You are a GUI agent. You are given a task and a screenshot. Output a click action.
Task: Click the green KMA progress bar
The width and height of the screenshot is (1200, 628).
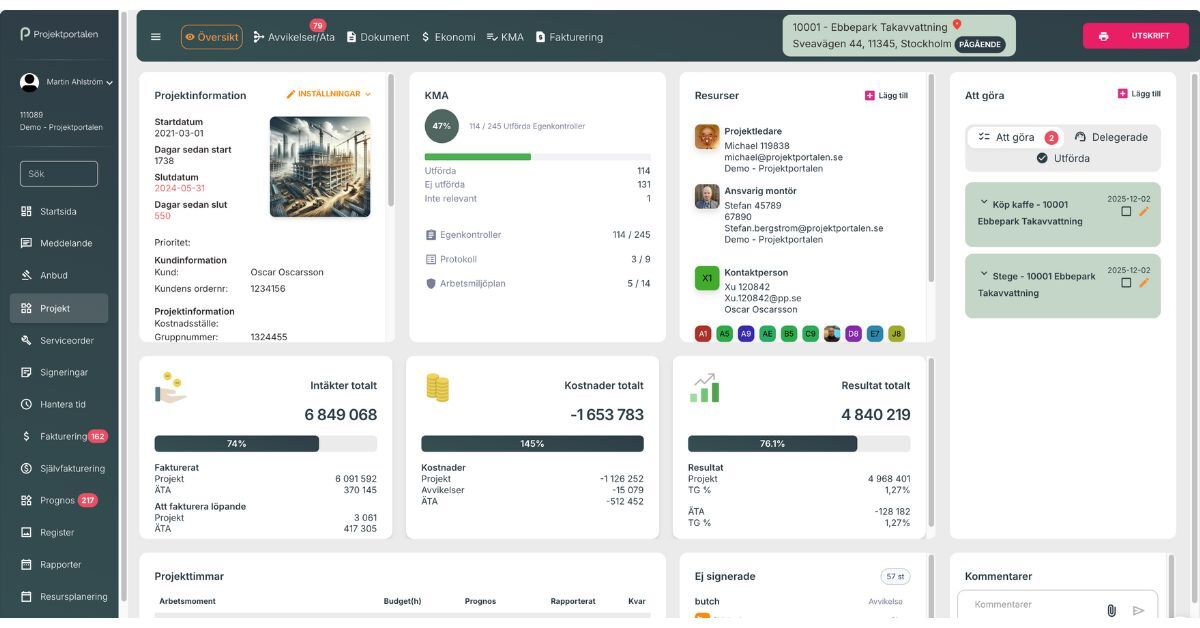click(477, 157)
